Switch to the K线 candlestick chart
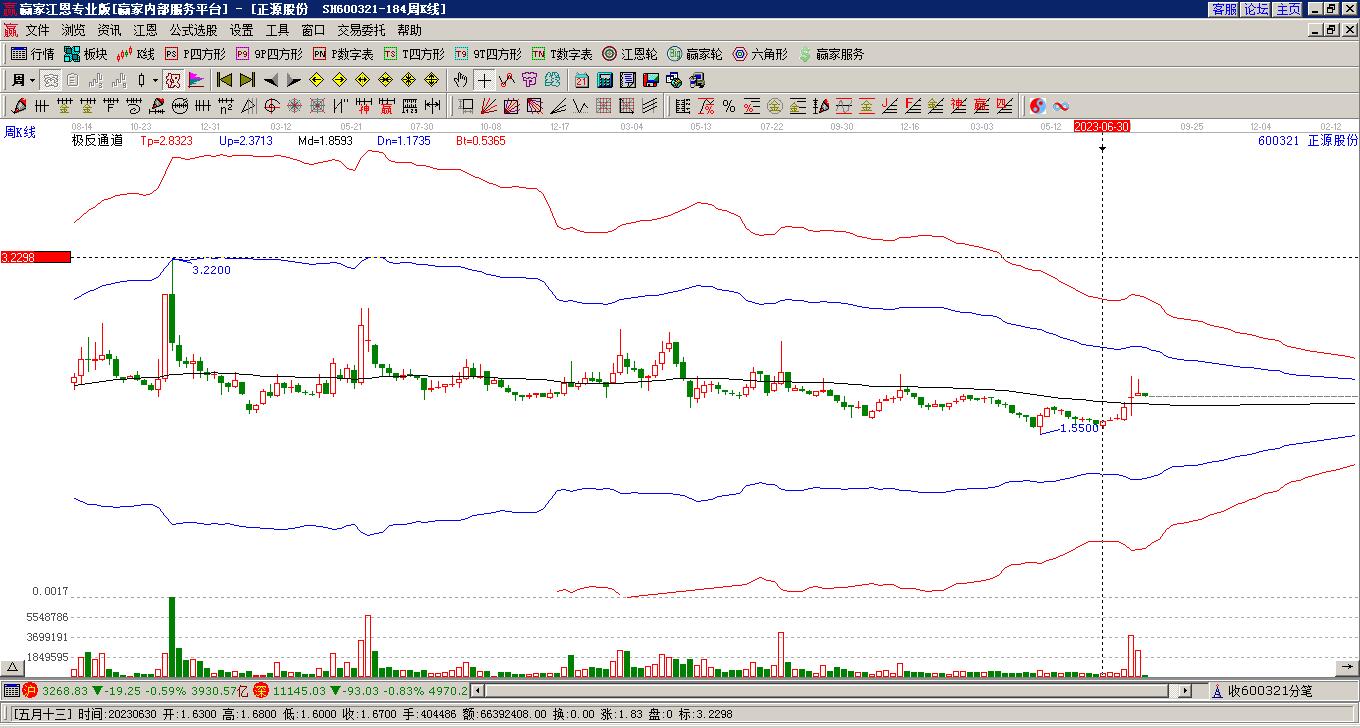 136,54
